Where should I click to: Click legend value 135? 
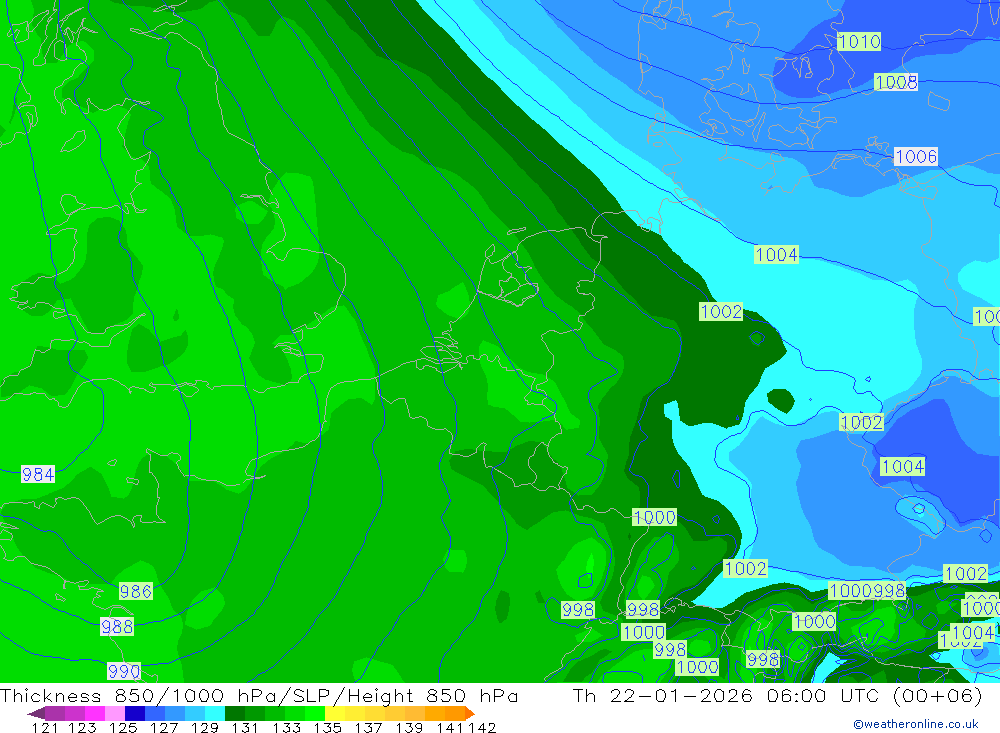(x=327, y=727)
